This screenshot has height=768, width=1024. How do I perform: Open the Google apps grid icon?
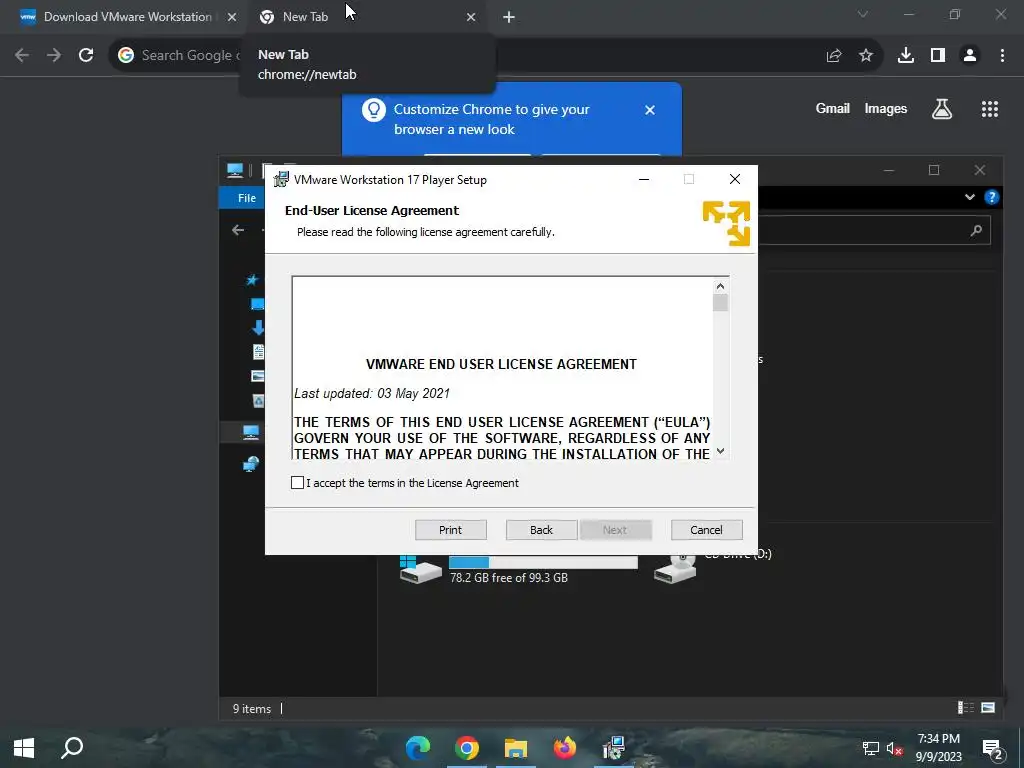(x=990, y=109)
